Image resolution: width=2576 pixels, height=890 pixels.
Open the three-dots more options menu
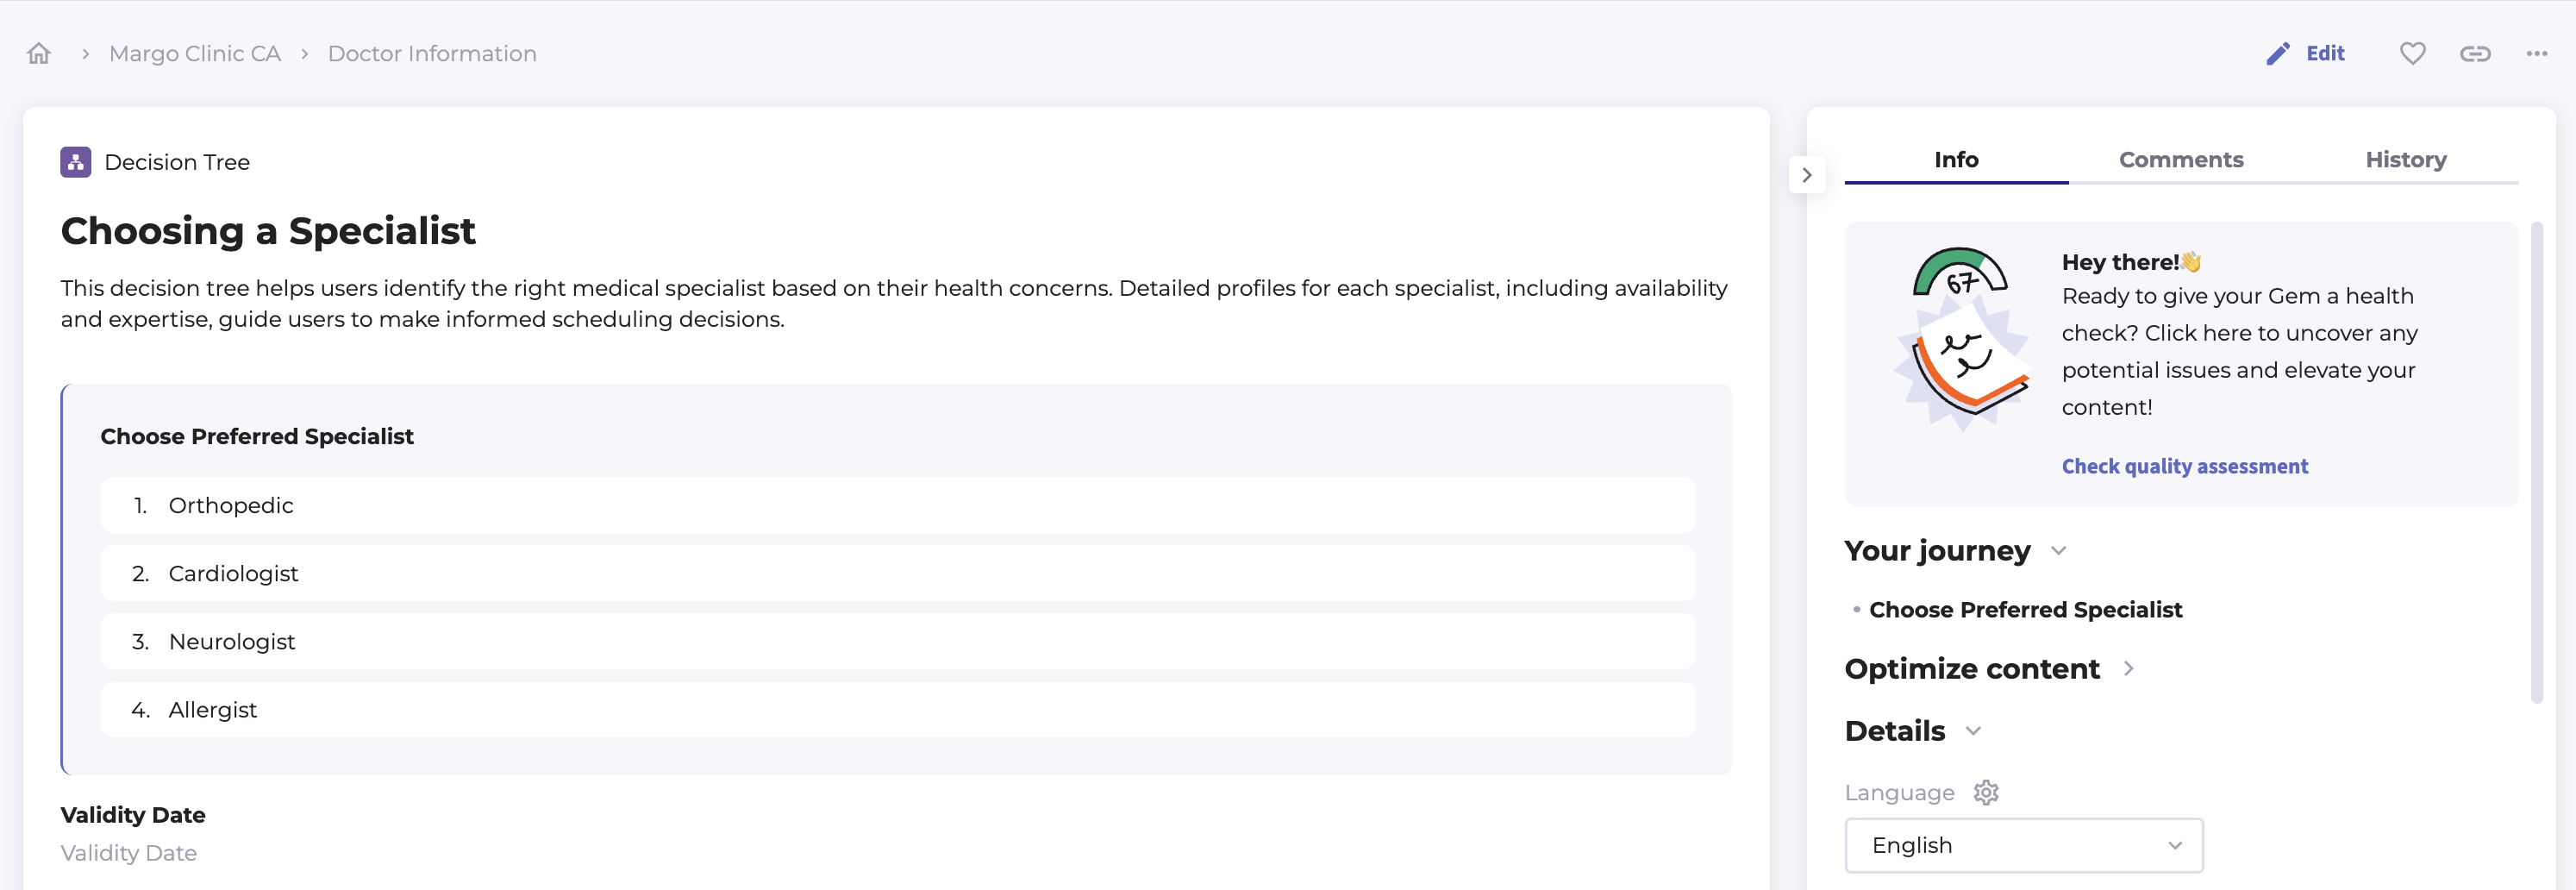coord(2537,54)
